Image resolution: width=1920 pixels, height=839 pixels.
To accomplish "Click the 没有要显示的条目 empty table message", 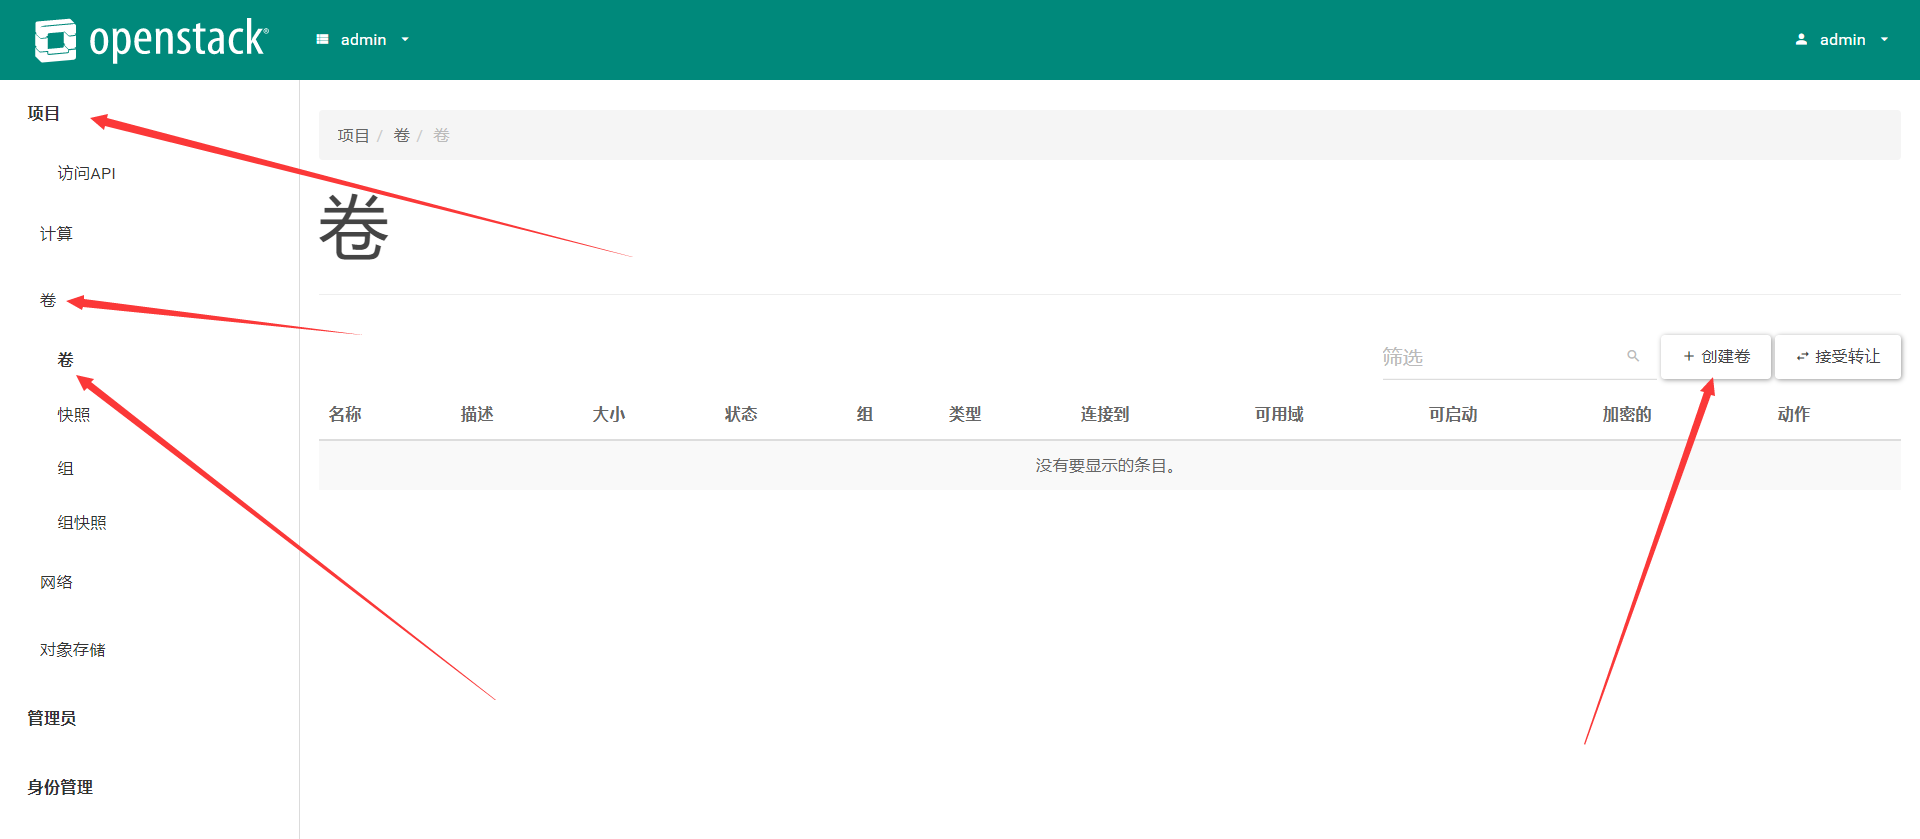I will (x=1106, y=466).
